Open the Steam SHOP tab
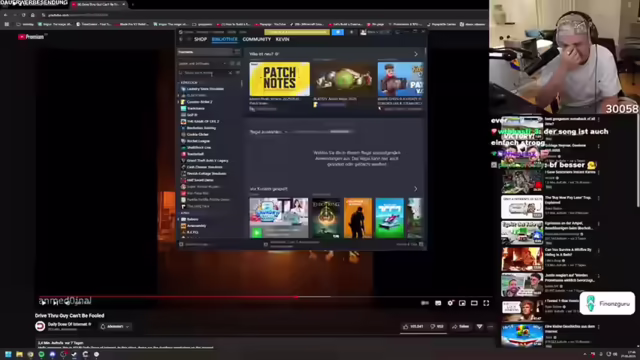The width and height of the screenshot is (640, 360). click(200, 39)
